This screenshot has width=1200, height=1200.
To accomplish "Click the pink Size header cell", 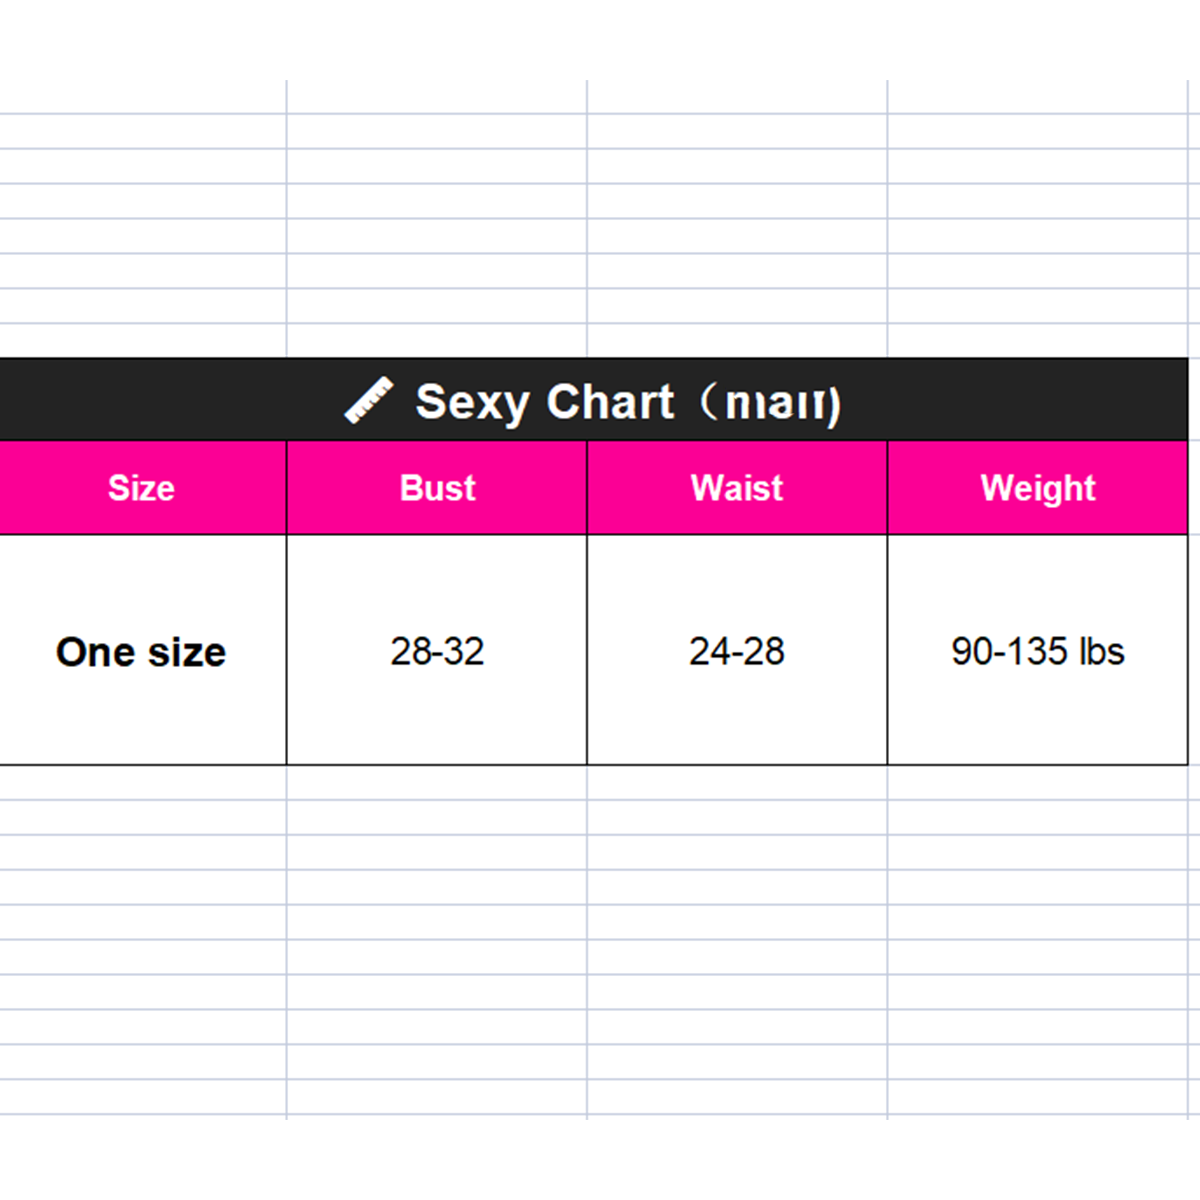I will coord(141,488).
